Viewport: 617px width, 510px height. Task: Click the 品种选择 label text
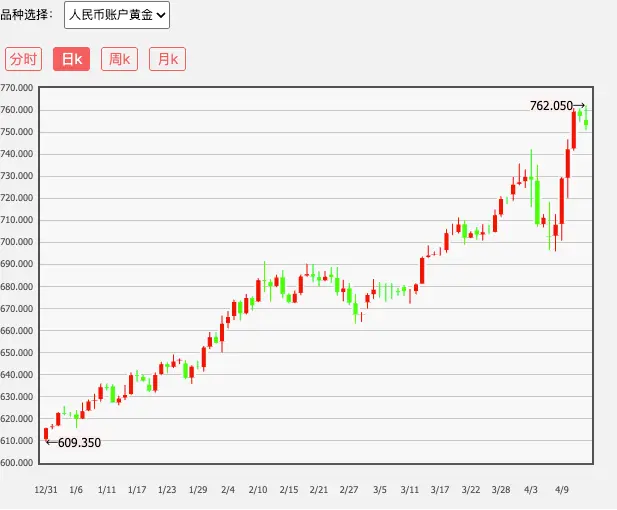pyautogui.click(x=28, y=14)
